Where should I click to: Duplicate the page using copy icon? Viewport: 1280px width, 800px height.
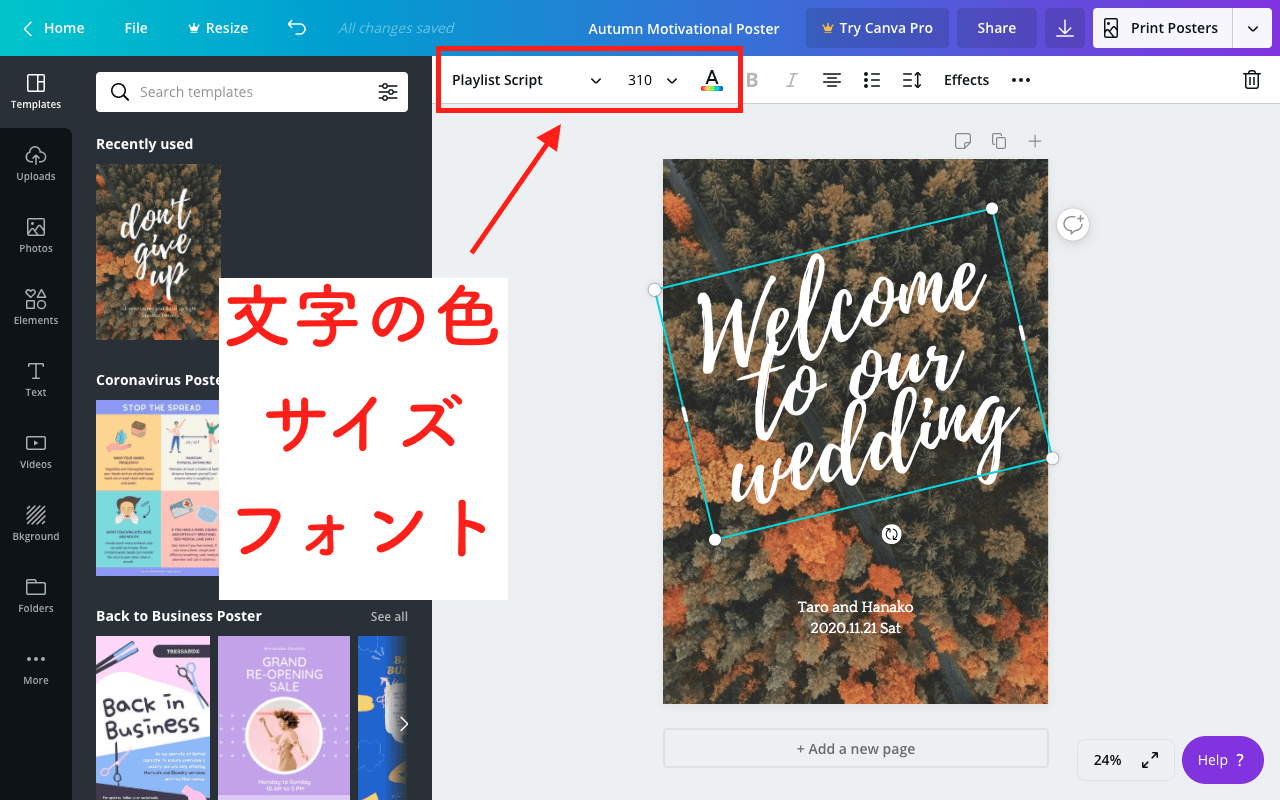click(x=998, y=141)
